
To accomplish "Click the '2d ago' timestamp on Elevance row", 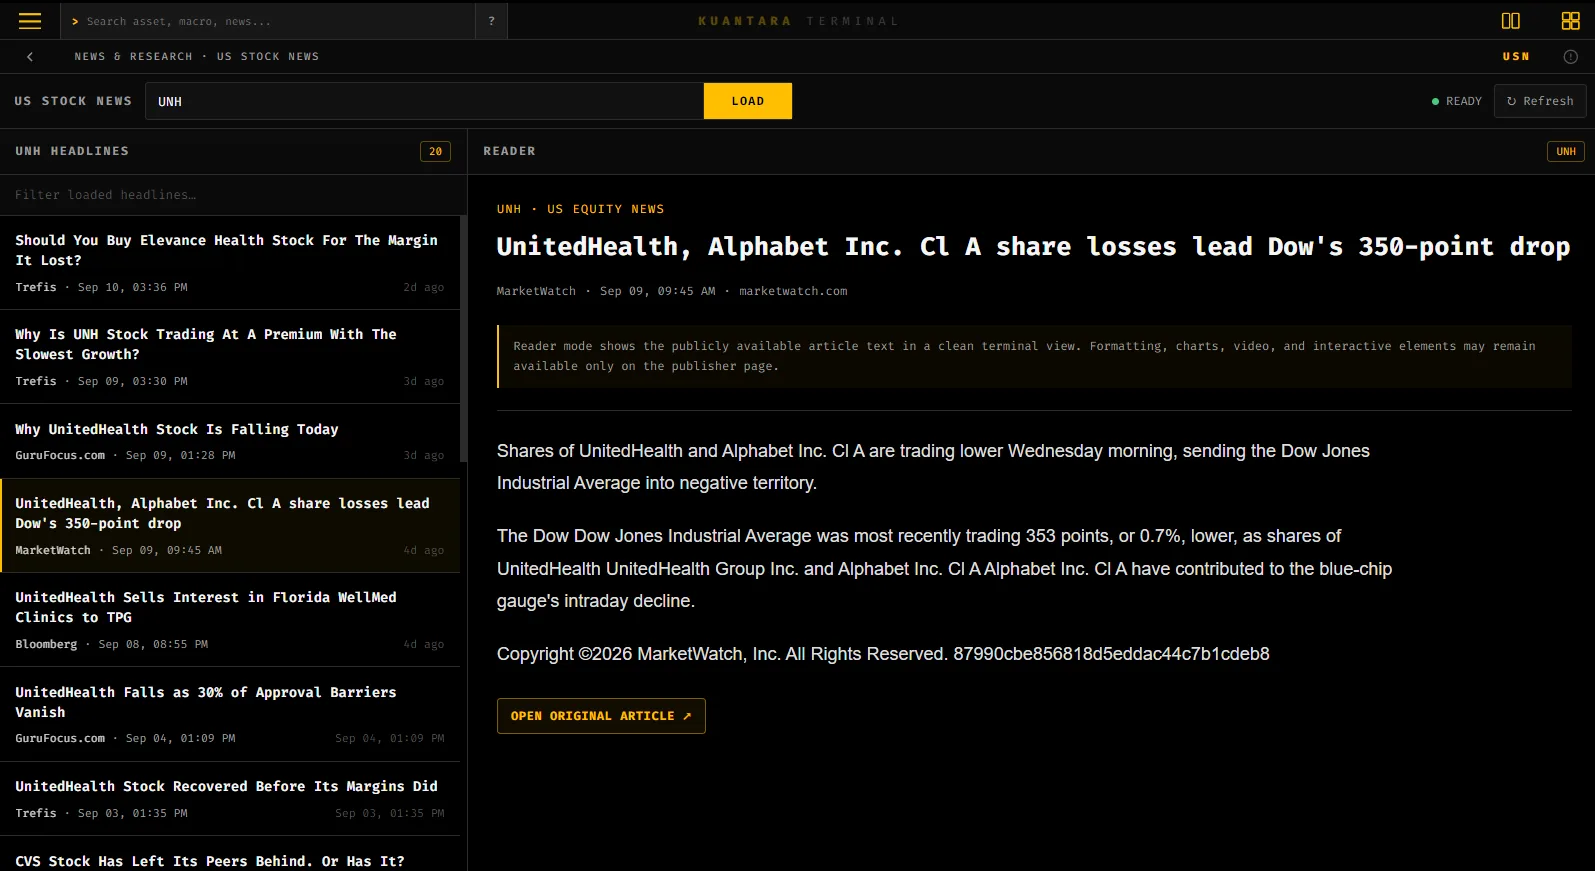I will 424,287.
